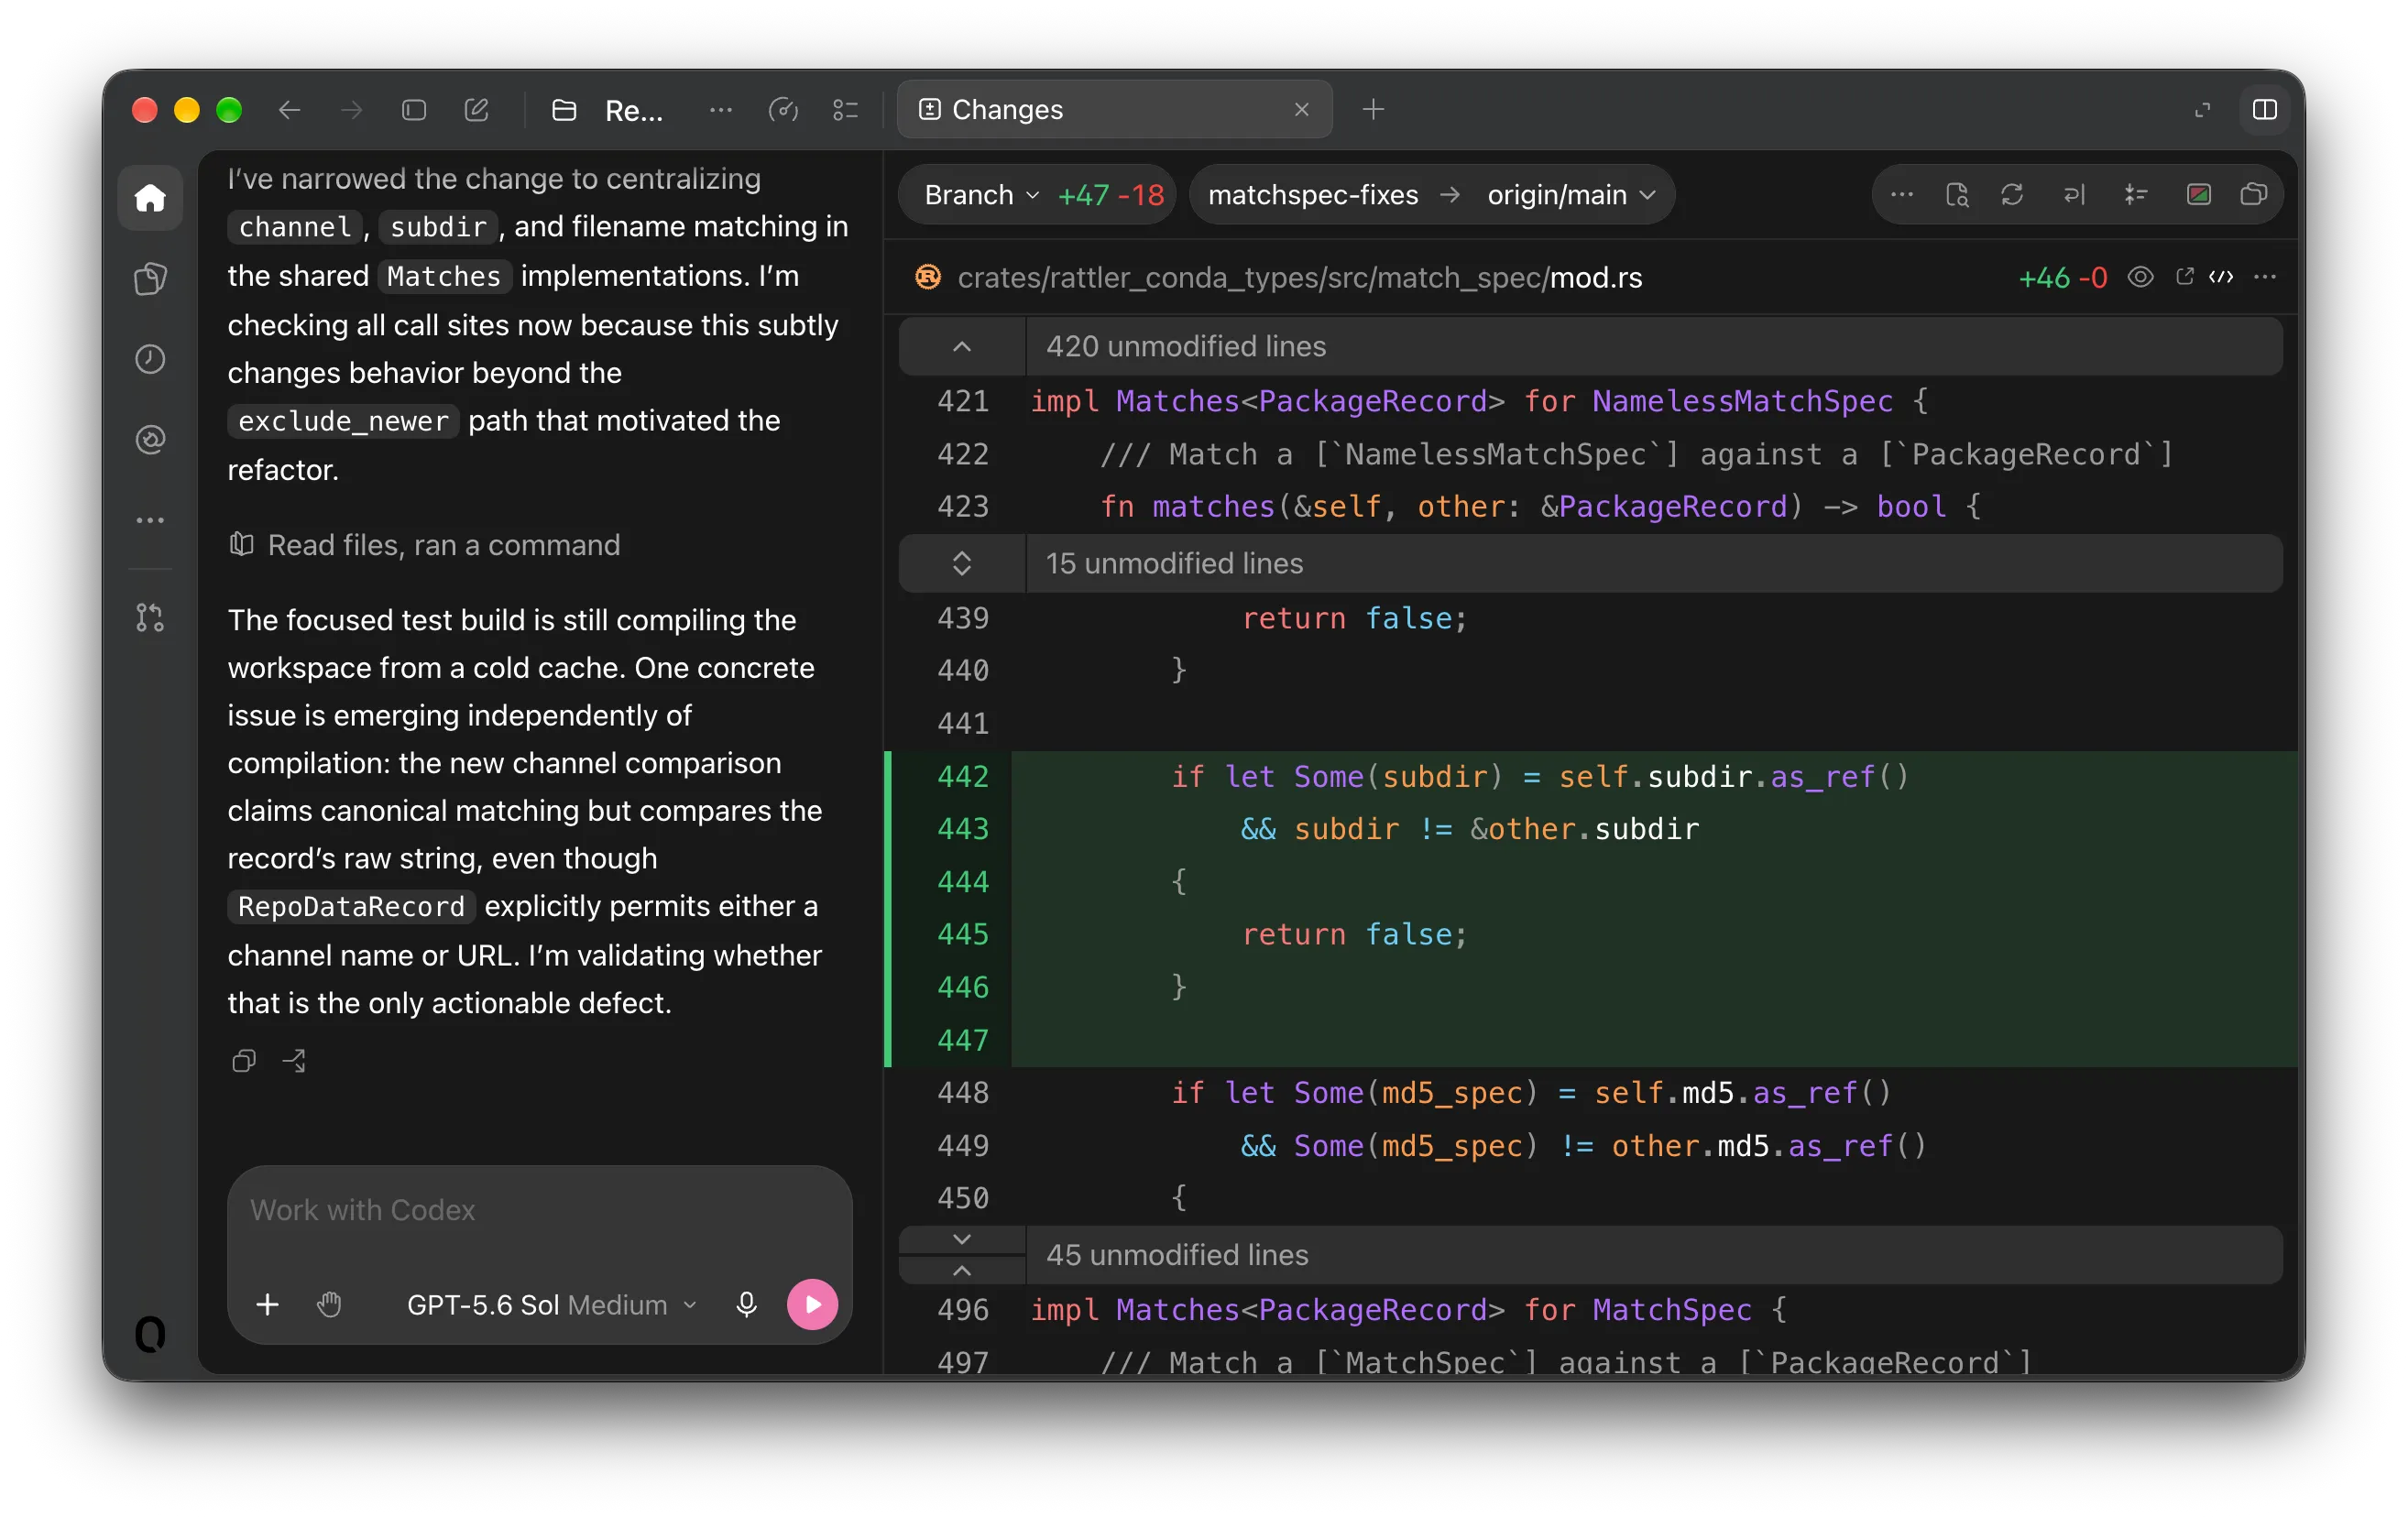
Task: Open the Branch dropdown
Action: click(x=981, y=194)
